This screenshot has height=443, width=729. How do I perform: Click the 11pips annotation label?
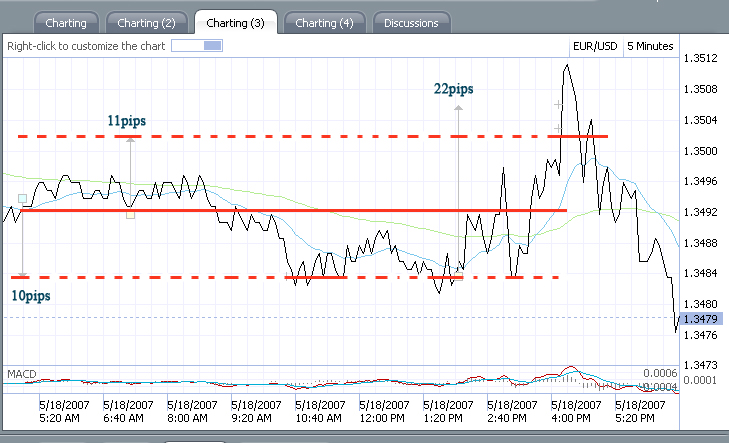pyautogui.click(x=126, y=121)
